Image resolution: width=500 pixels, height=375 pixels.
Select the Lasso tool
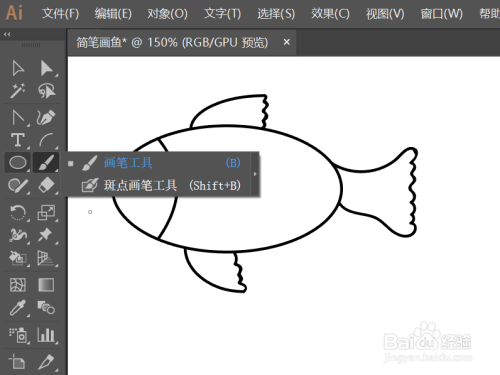[46, 91]
